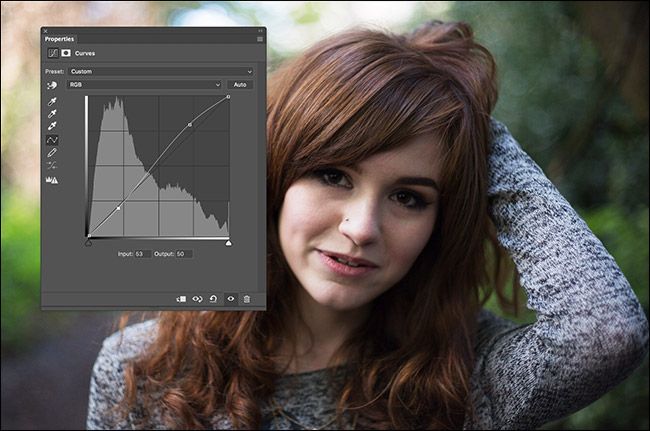
Task: Select the pencil draw curve tool
Action: click(x=52, y=153)
